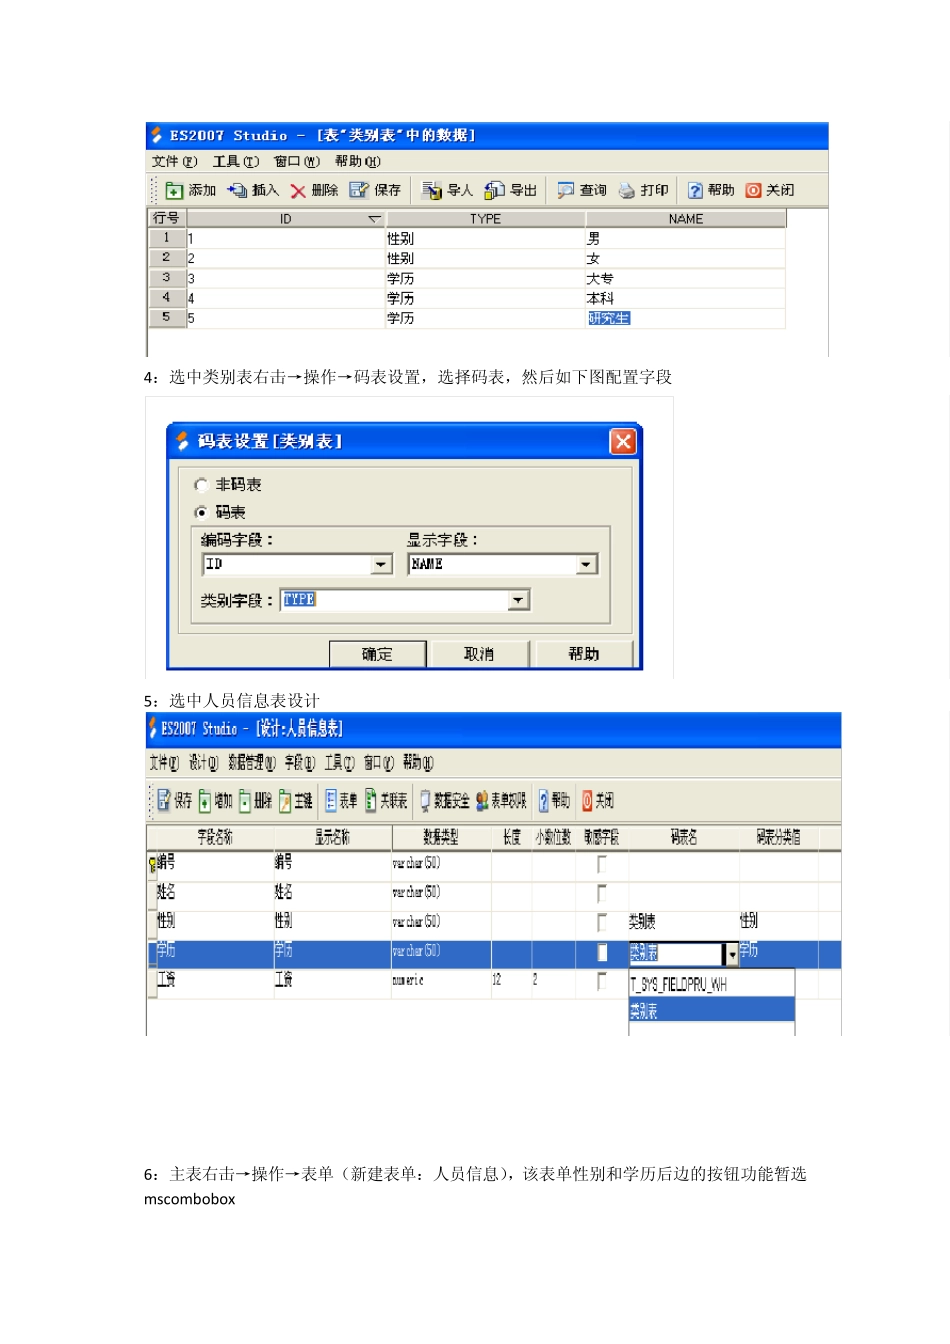The height and width of the screenshot is (1344, 950).
Task: Tick the 敏感字段 checkbox for the 学历 row
Action: click(x=602, y=952)
